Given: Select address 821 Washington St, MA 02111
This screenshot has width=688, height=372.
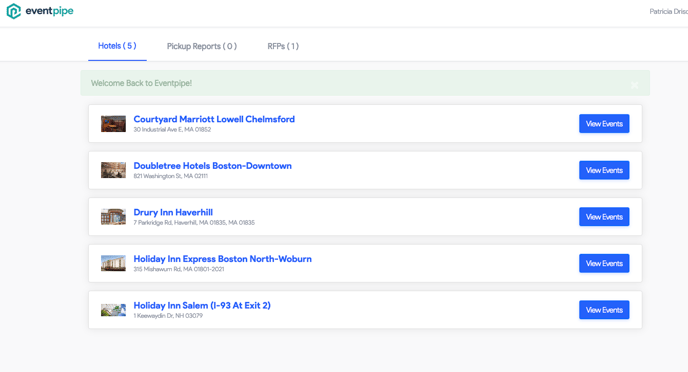Looking at the screenshot, I should point(171,176).
